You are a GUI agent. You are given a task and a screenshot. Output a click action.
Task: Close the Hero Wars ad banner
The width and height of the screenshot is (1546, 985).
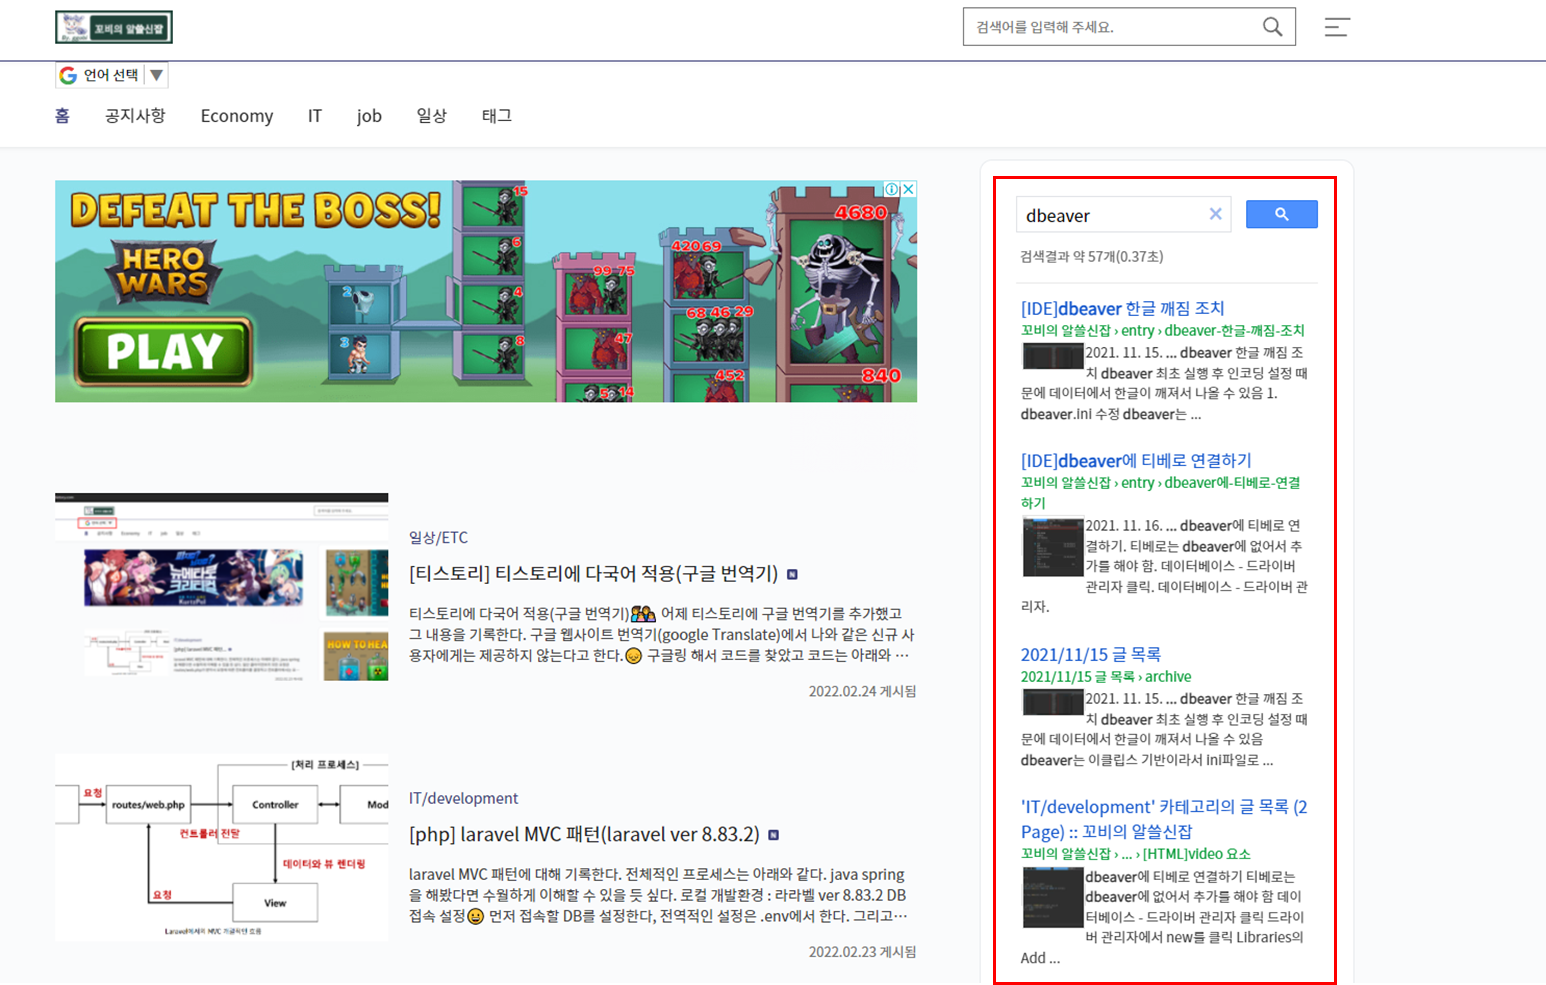click(x=909, y=189)
